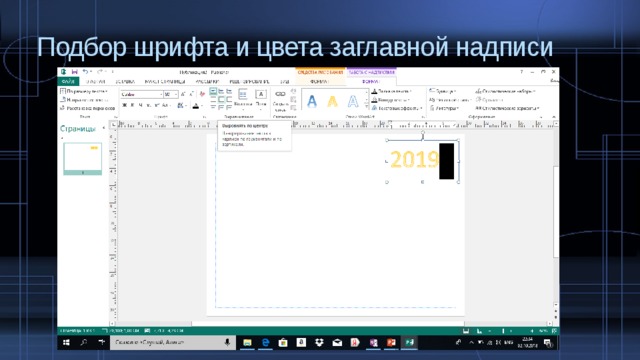The height and width of the screenshot is (360, 640).
Task: Choose the yellow WordArt style A
Action: pos(333,101)
